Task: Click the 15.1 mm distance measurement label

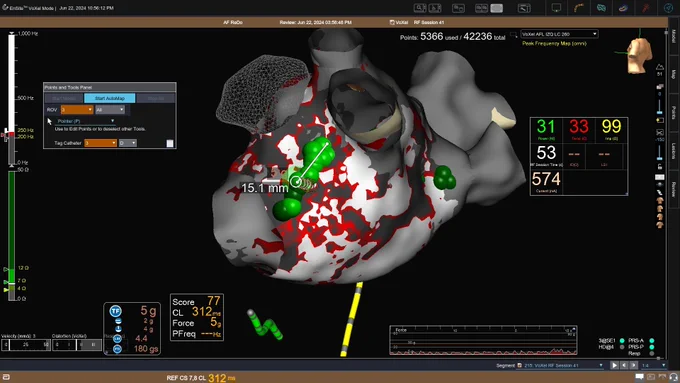Action: pyautogui.click(x=265, y=188)
